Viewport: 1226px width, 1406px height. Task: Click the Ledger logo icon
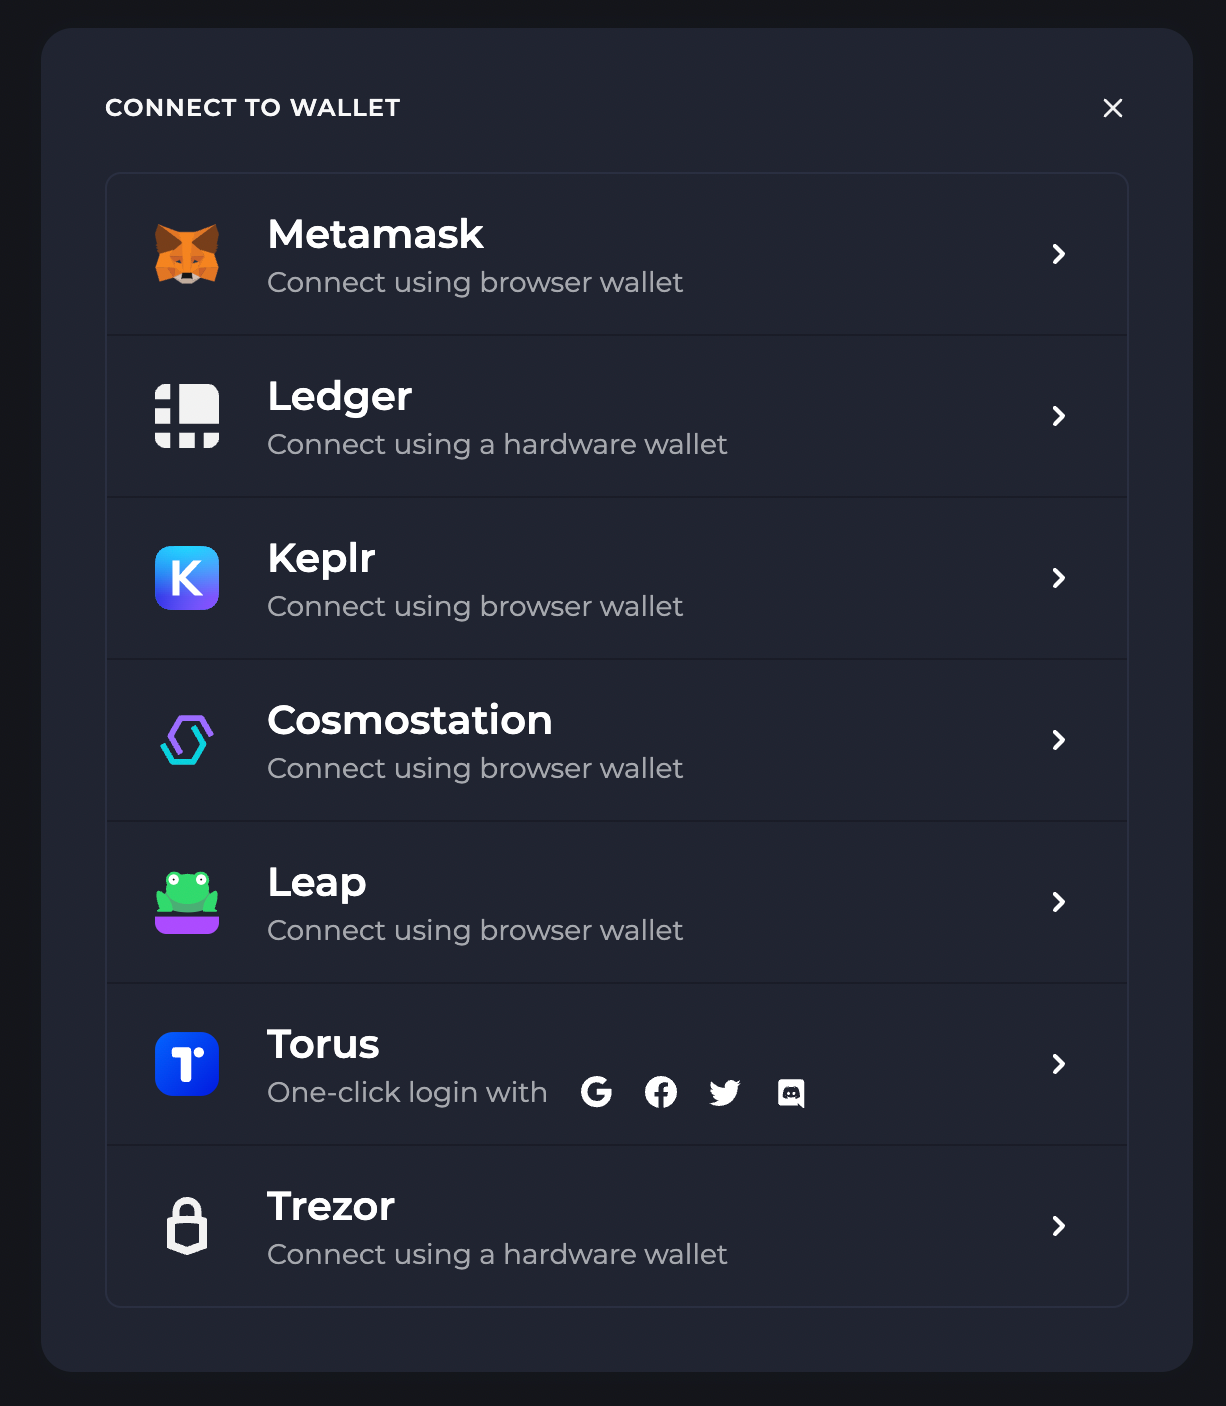point(187,416)
